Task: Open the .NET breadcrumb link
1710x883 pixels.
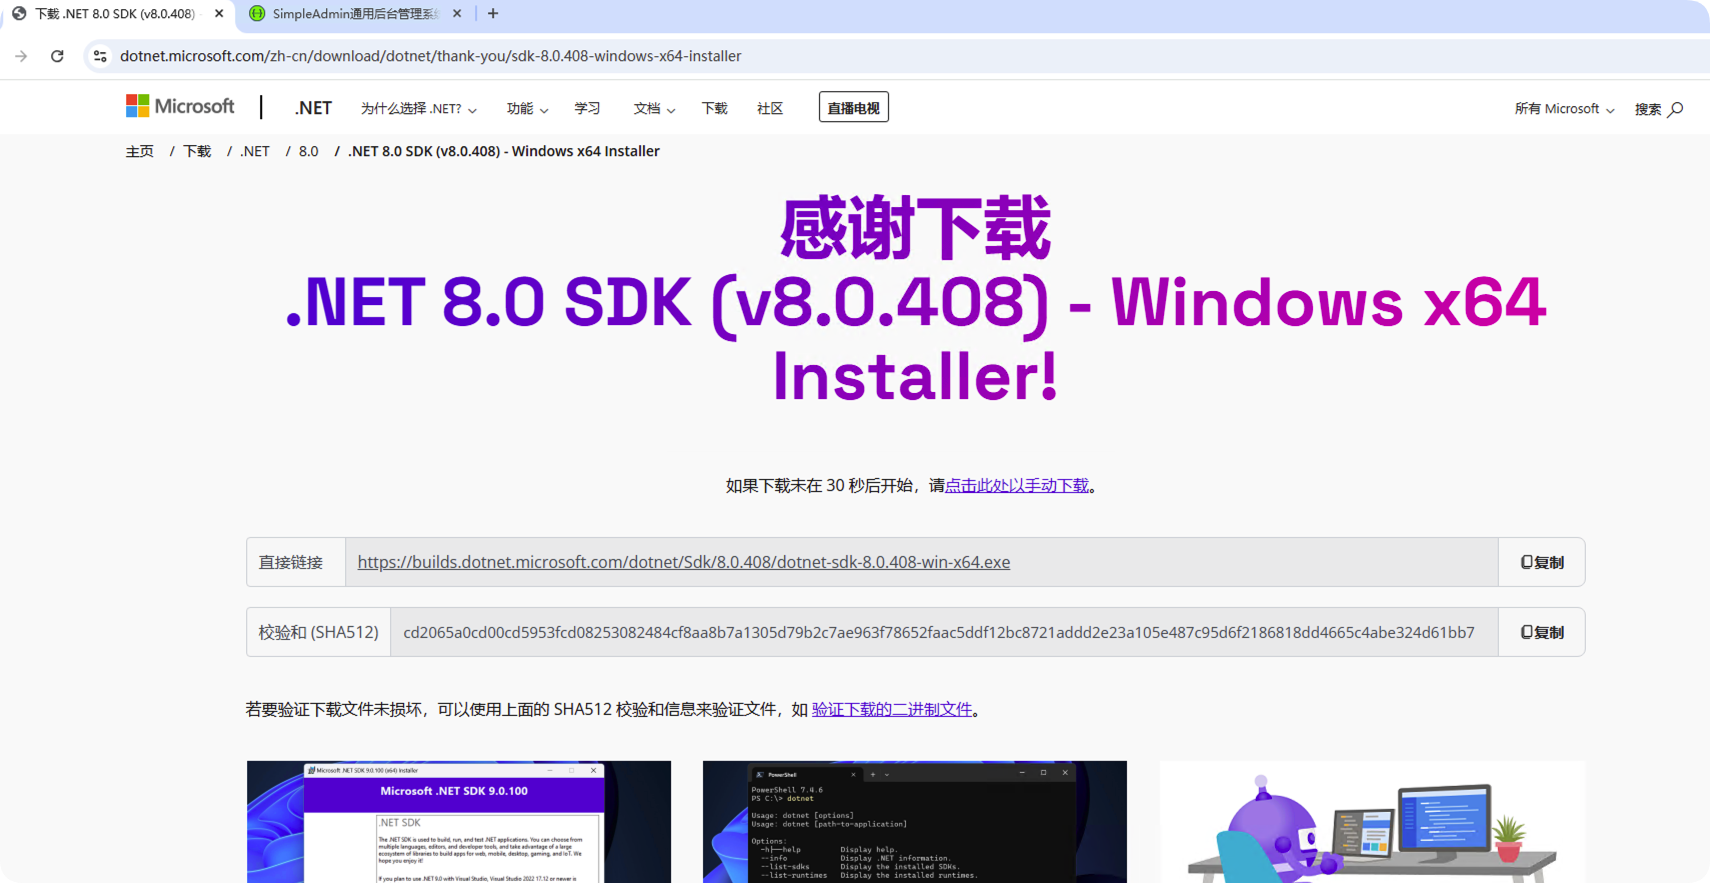Action: (x=255, y=151)
